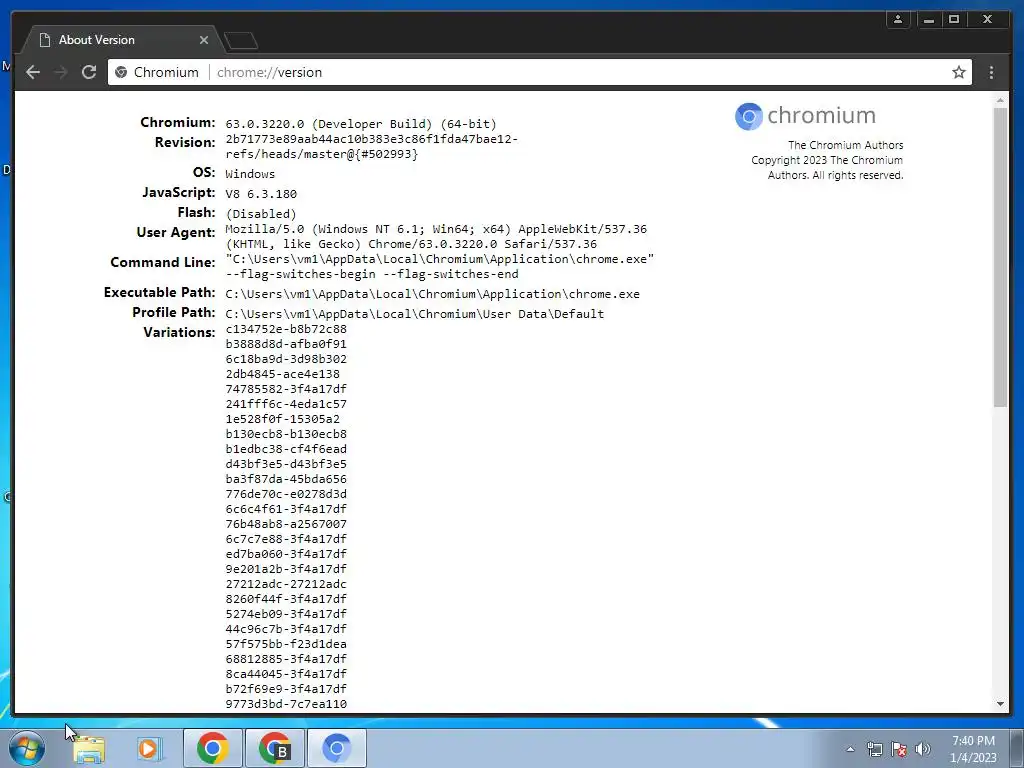
Task: Click the Flash value (Disabled)
Action: point(261,214)
